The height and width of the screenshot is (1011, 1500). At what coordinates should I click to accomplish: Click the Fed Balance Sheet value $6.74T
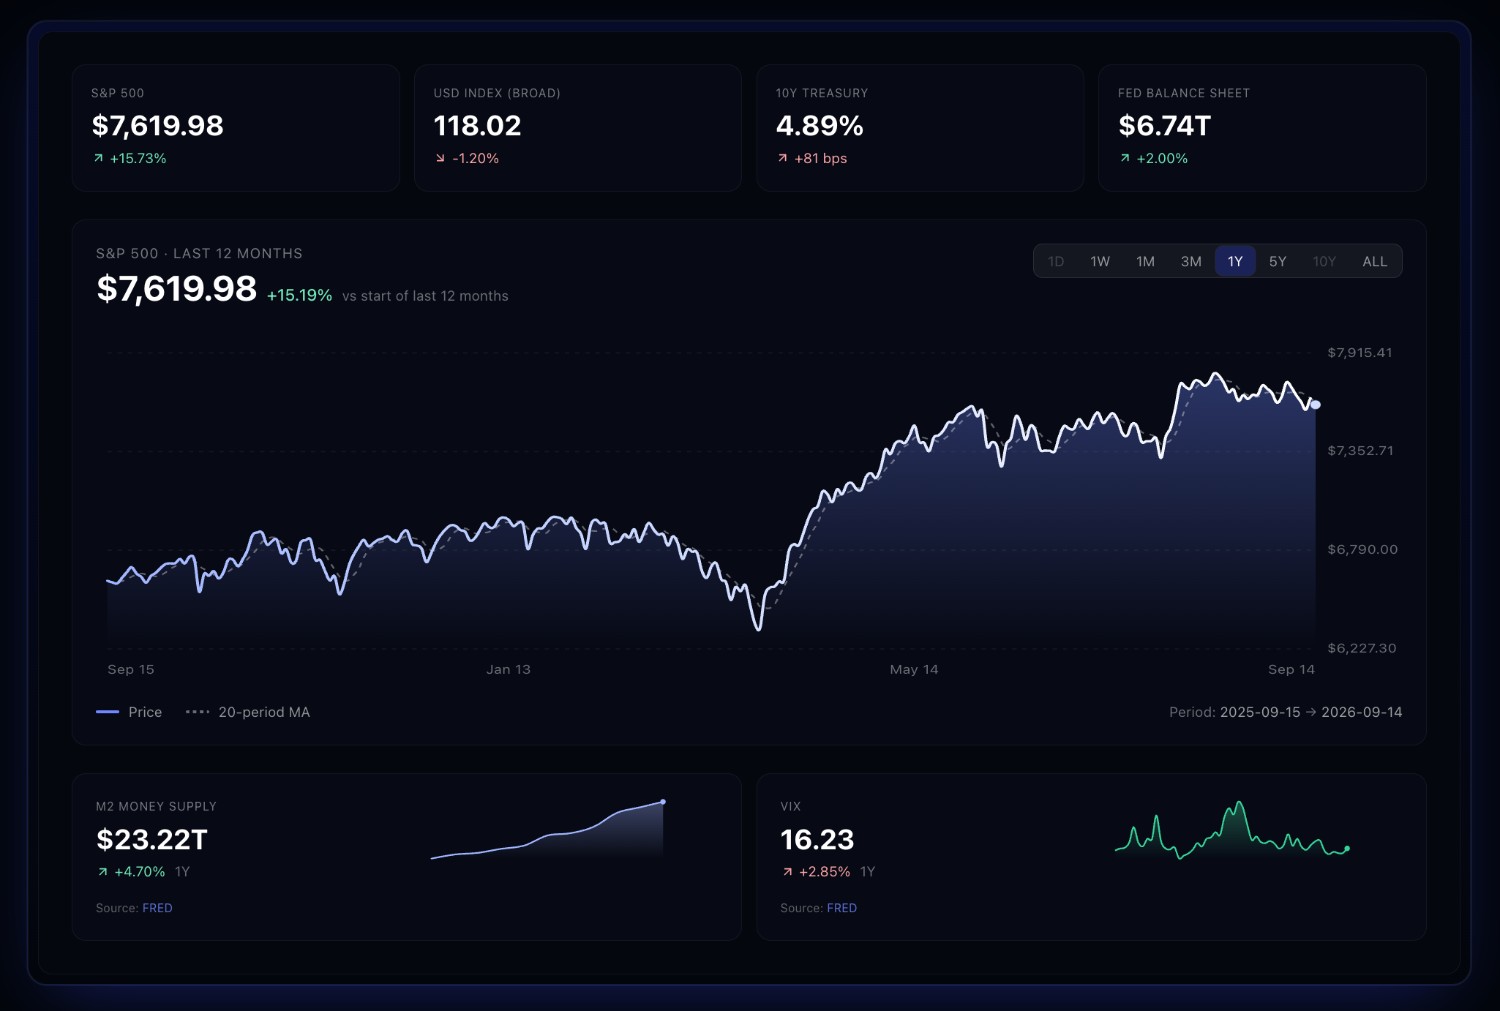1165,126
